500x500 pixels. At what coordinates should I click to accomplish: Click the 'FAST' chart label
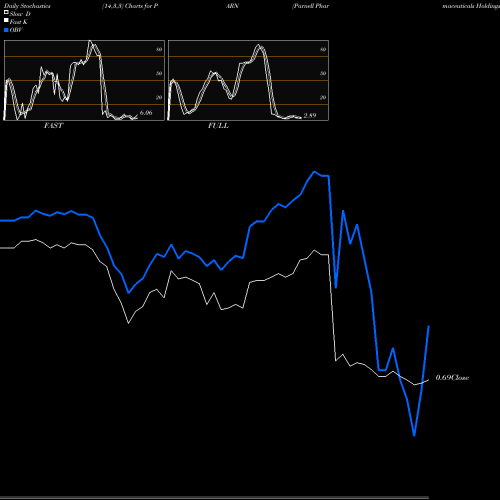53,126
